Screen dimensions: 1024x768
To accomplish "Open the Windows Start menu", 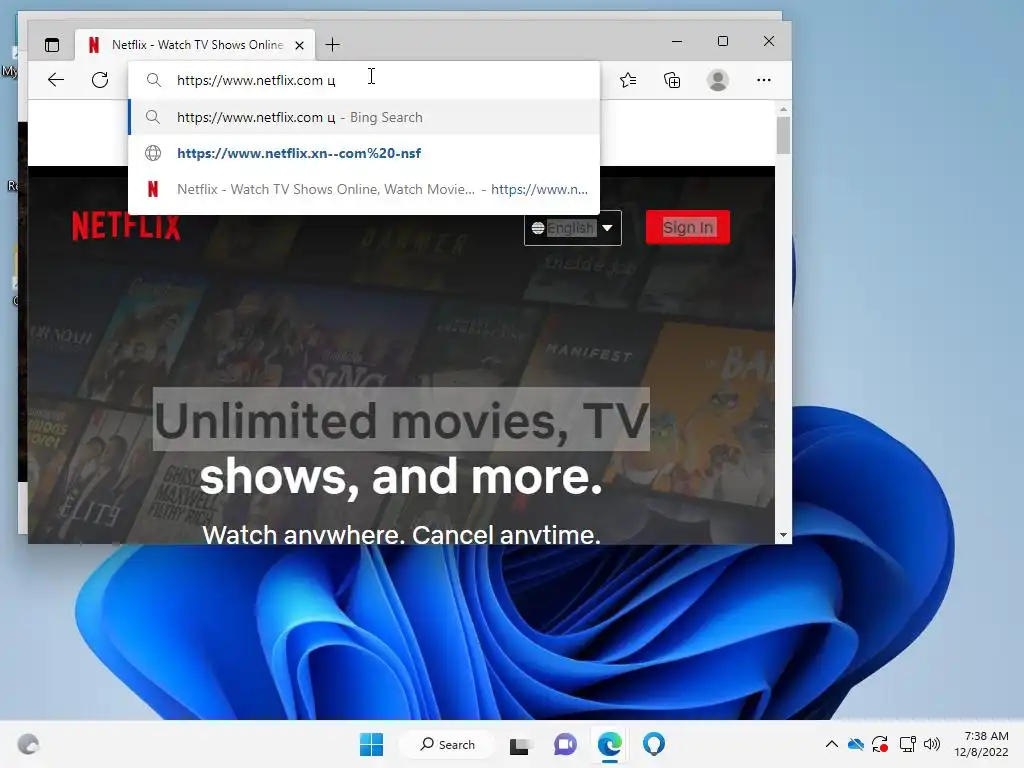I will click(372, 744).
